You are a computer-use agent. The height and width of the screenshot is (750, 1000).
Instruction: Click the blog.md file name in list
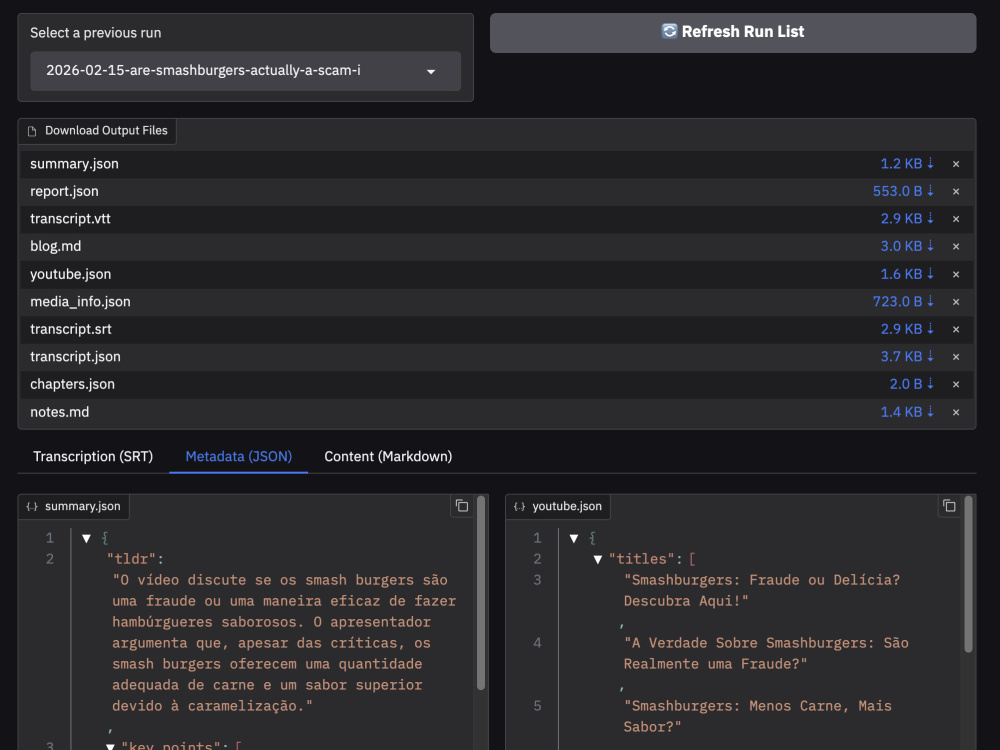tap(55, 246)
